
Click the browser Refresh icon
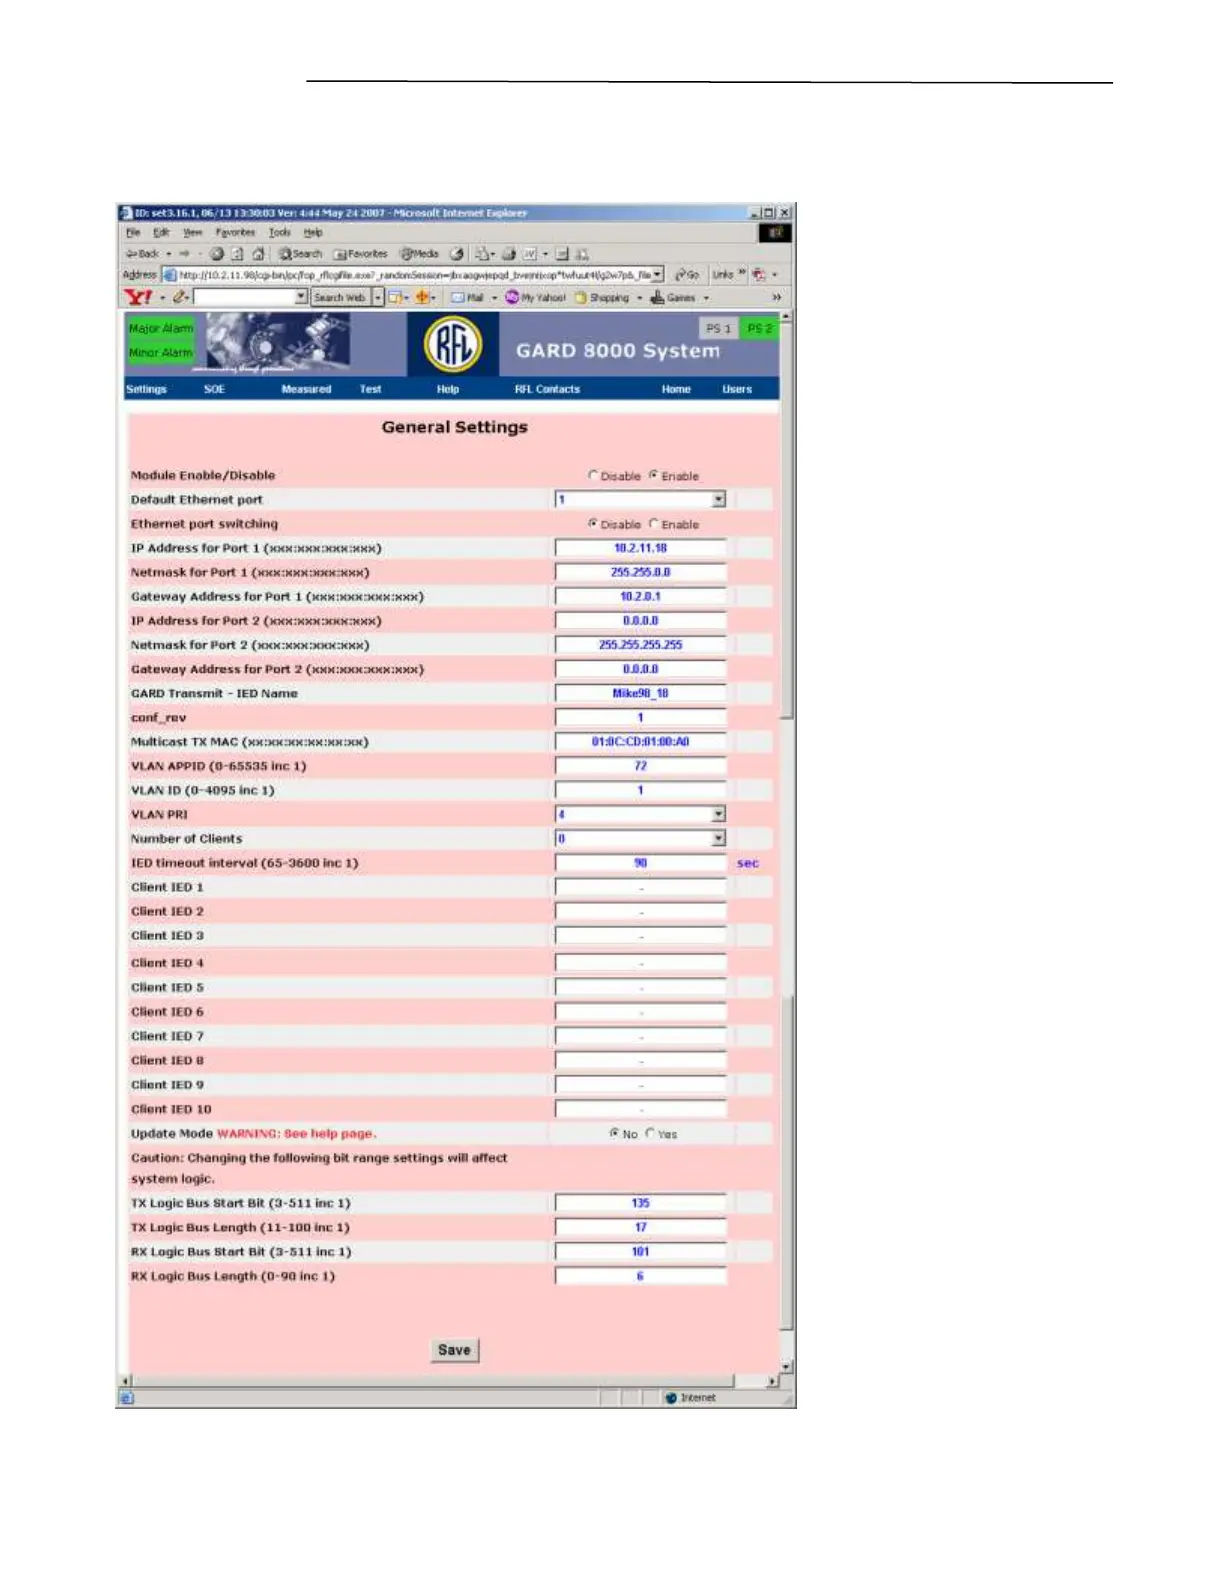[x=238, y=254]
